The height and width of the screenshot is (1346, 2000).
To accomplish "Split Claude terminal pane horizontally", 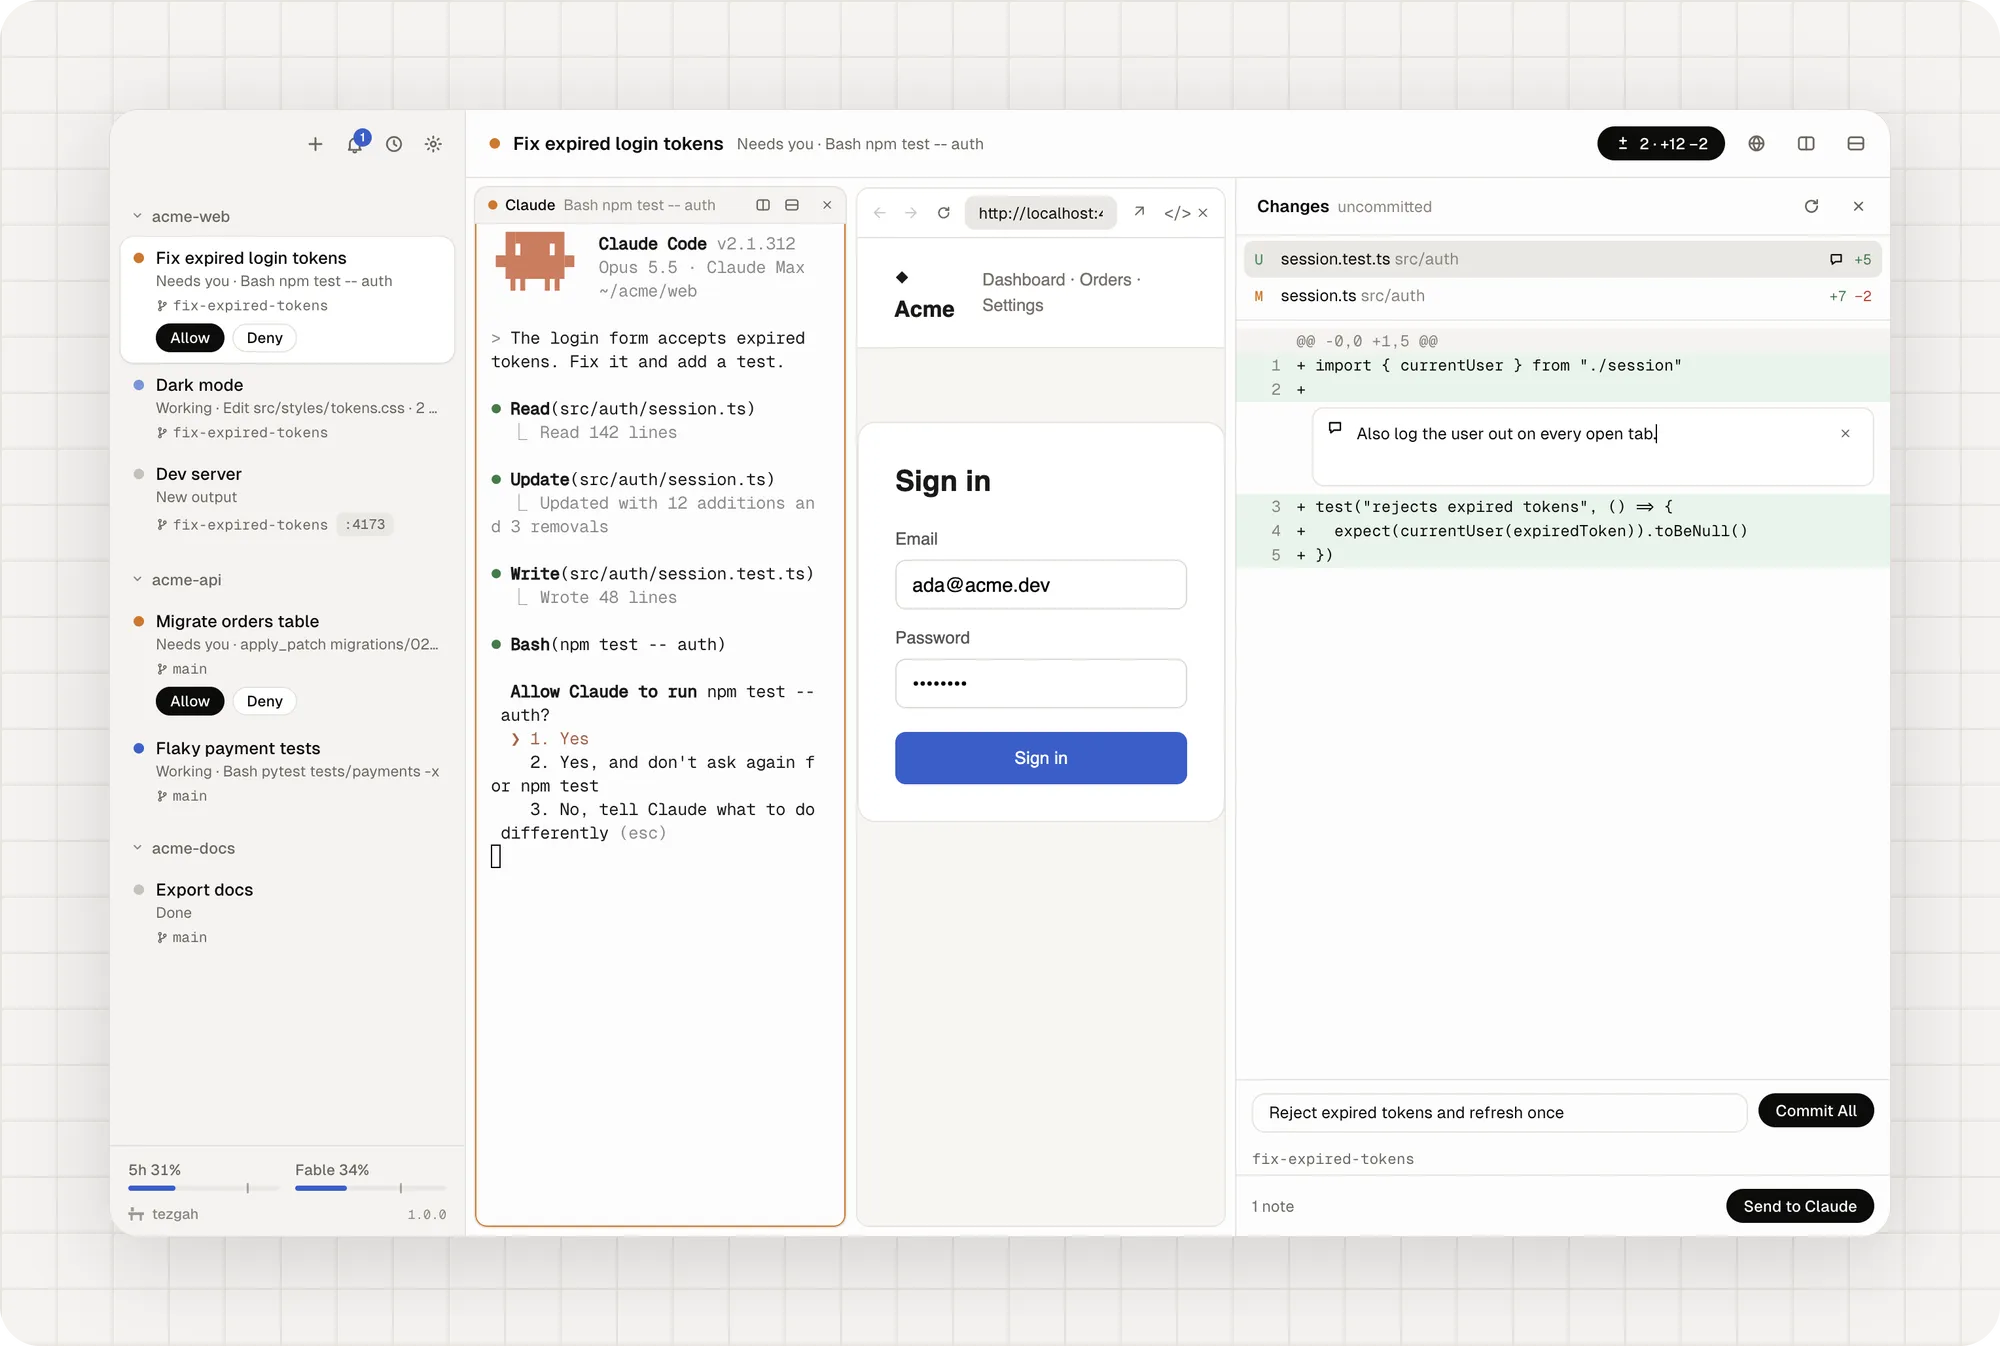I will (792, 205).
